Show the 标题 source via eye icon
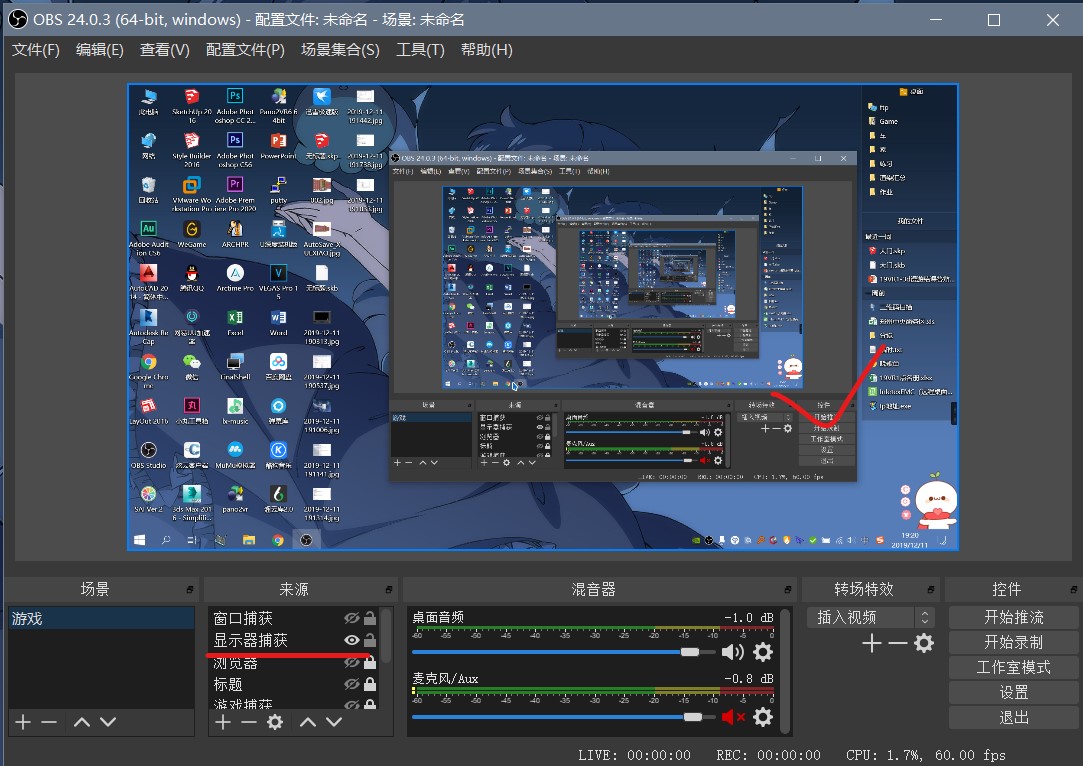This screenshot has width=1083, height=766. (352, 684)
